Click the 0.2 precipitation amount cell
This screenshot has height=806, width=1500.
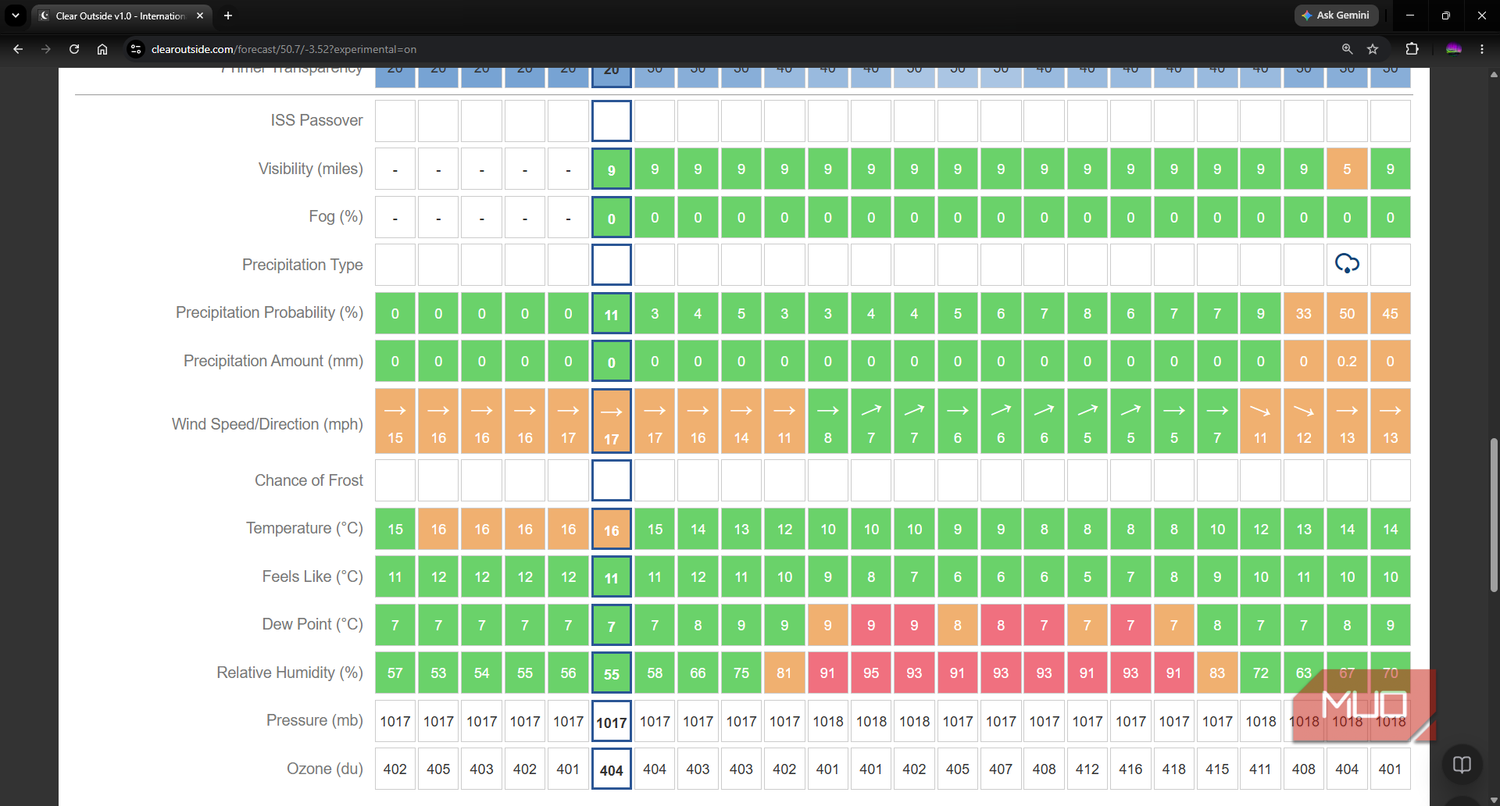click(x=1347, y=361)
